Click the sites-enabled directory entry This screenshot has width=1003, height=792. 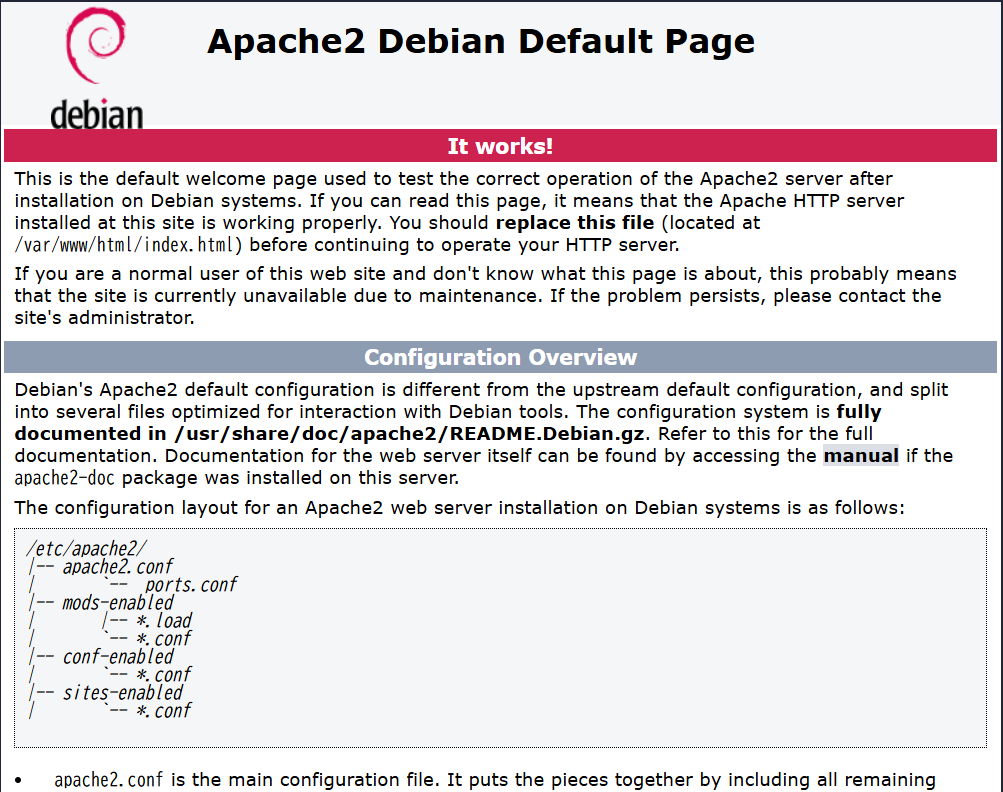point(122,692)
